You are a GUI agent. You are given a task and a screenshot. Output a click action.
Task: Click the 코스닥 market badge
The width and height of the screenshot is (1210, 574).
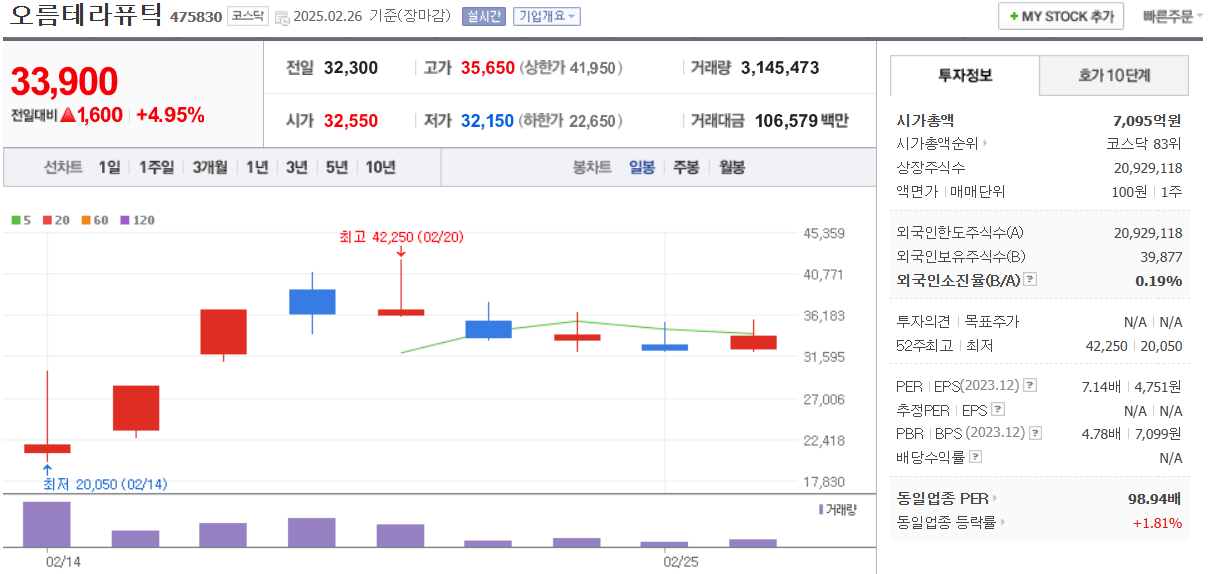coord(247,16)
